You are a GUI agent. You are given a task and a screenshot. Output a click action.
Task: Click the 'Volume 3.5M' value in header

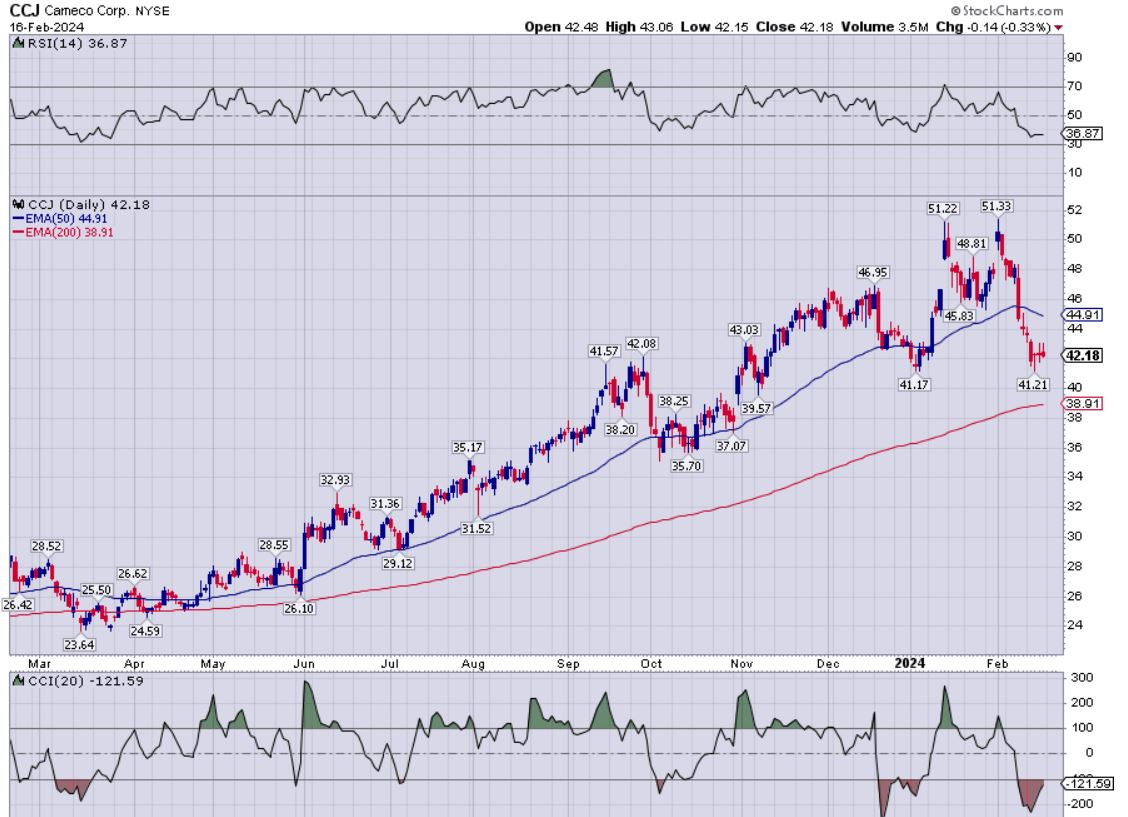[x=884, y=27]
